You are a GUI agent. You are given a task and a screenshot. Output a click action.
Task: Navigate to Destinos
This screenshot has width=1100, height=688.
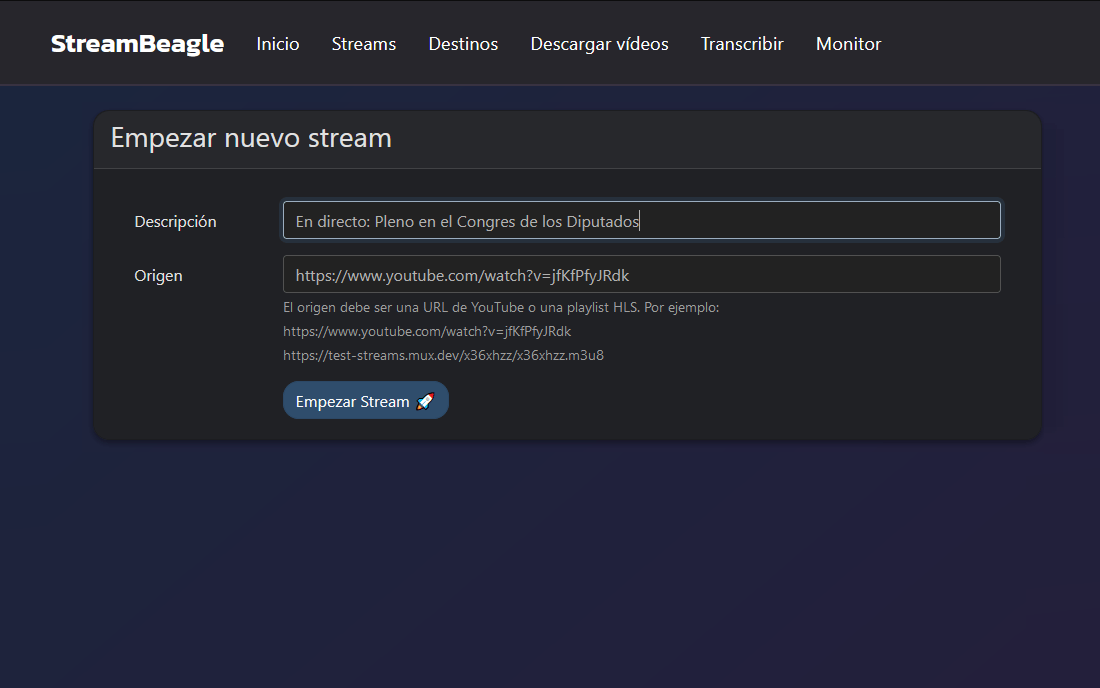463,44
